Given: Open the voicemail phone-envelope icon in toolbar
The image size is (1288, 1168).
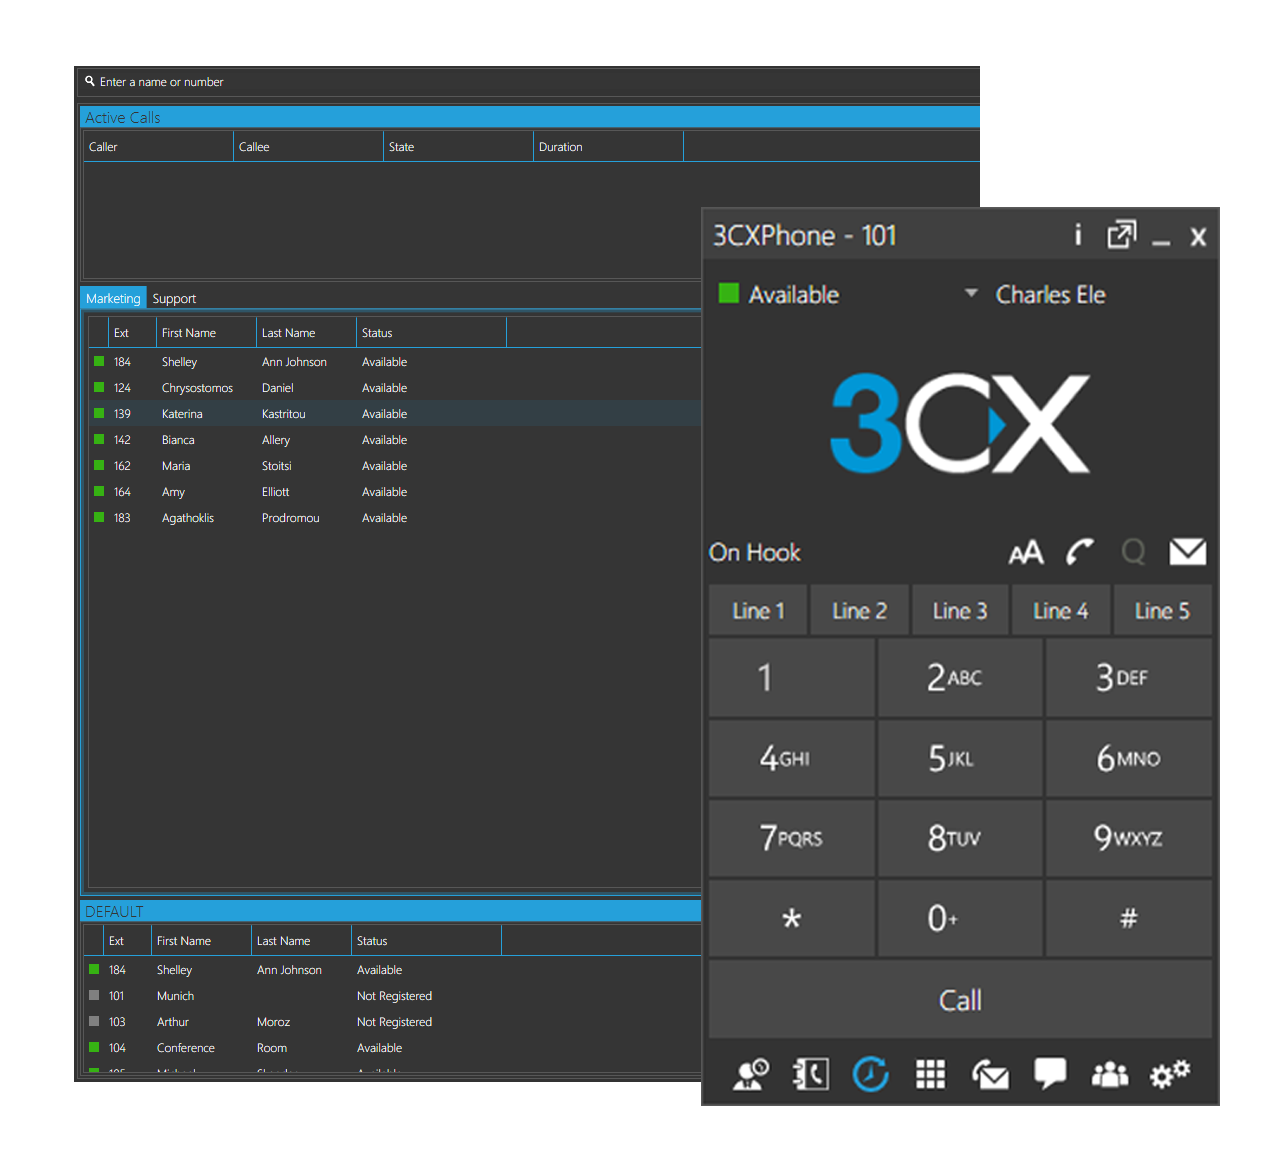Looking at the screenshot, I should [x=990, y=1075].
